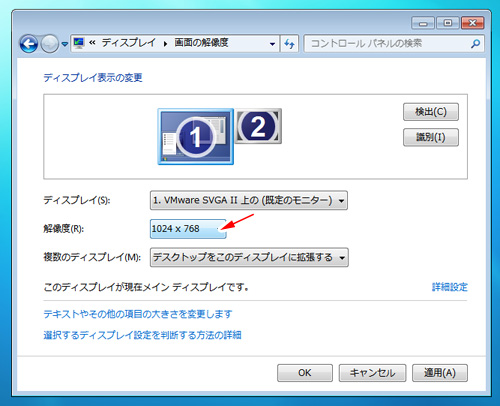
Task: Select monitor 2 display thumbnail
Action: click(x=258, y=126)
